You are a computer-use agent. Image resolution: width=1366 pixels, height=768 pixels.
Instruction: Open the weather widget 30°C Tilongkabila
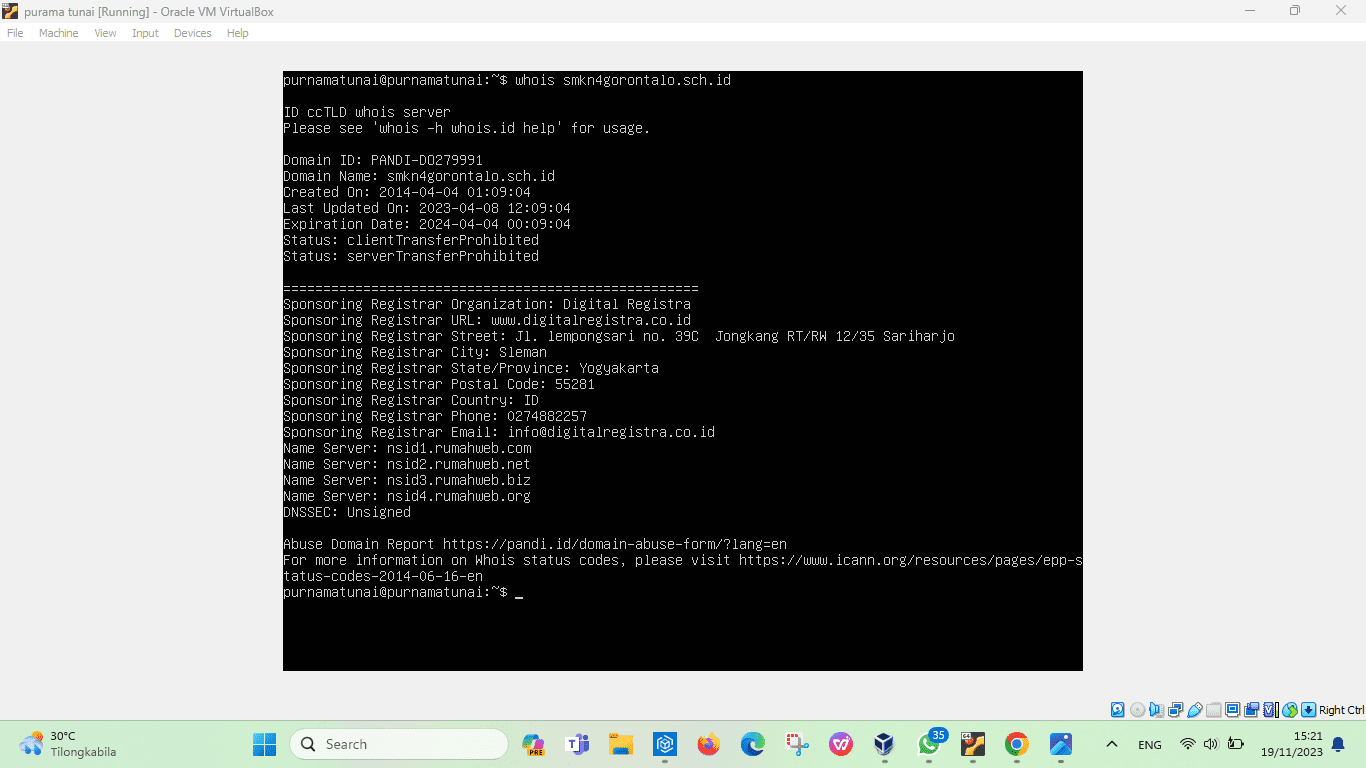(68, 744)
